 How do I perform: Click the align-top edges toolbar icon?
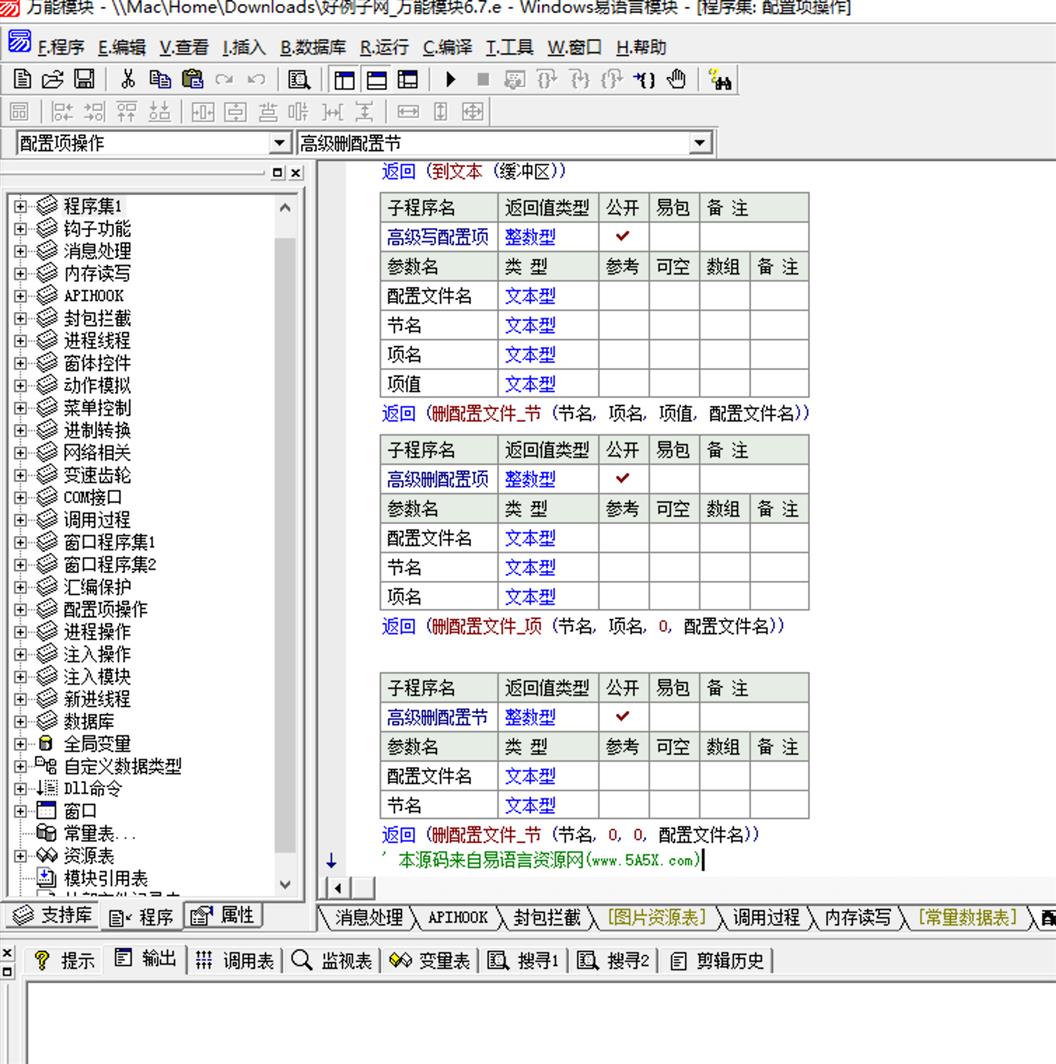click(126, 111)
